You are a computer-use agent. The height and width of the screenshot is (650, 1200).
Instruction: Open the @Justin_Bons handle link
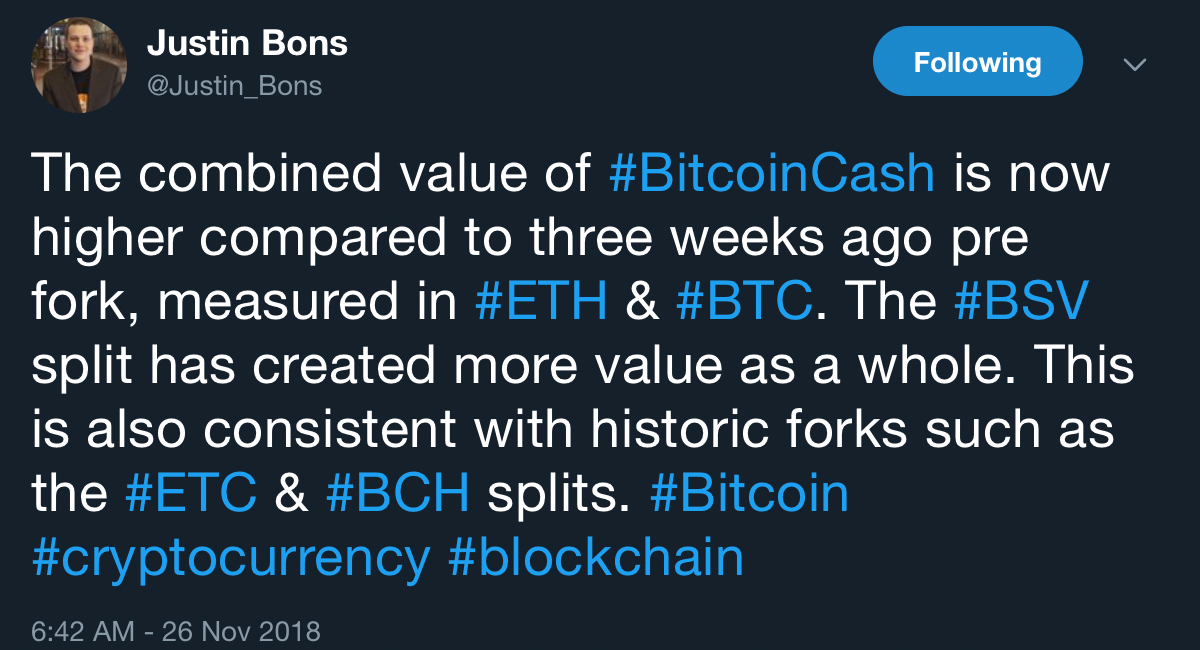coord(234,86)
